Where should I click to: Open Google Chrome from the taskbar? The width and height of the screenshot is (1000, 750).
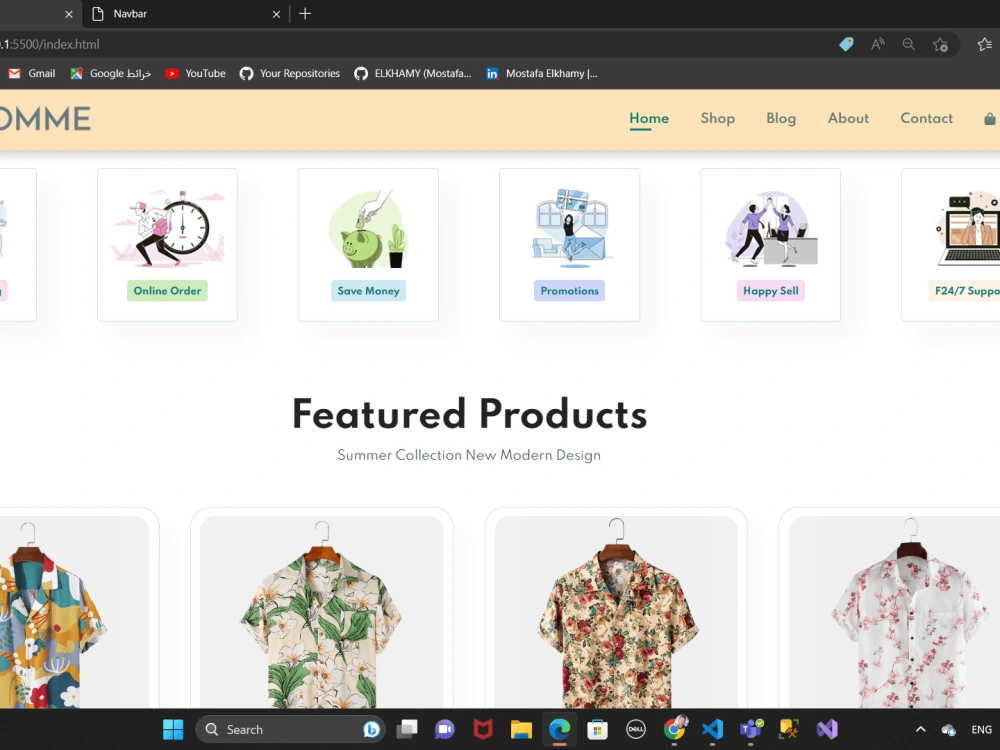click(x=674, y=729)
